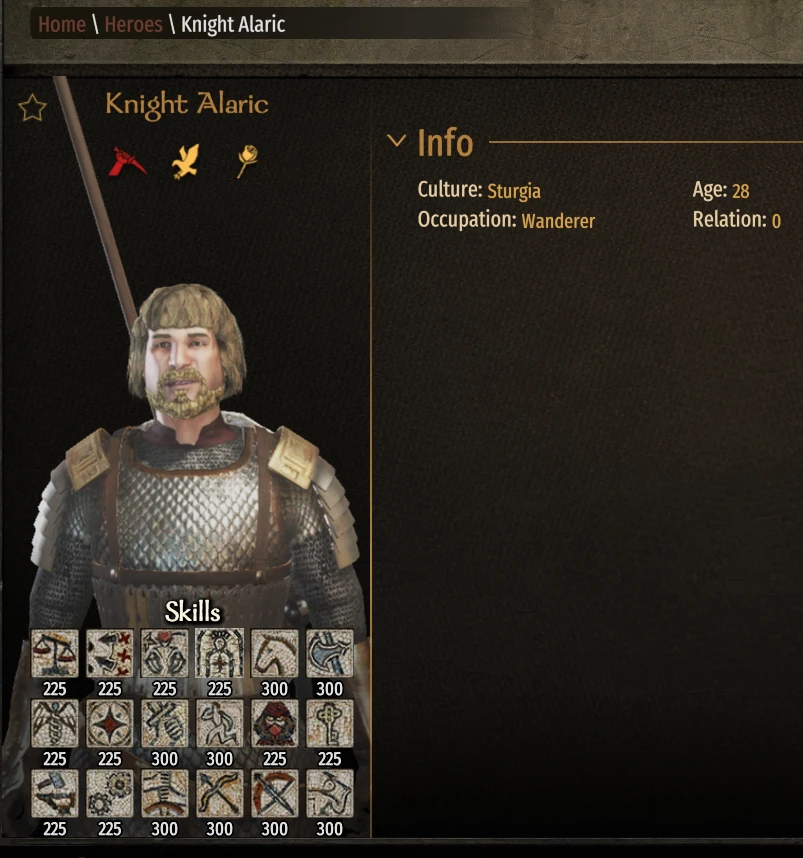Screen dimensions: 803x858
Task: Select the horse head Riding skill icon
Action: pyautogui.click(x=274, y=653)
